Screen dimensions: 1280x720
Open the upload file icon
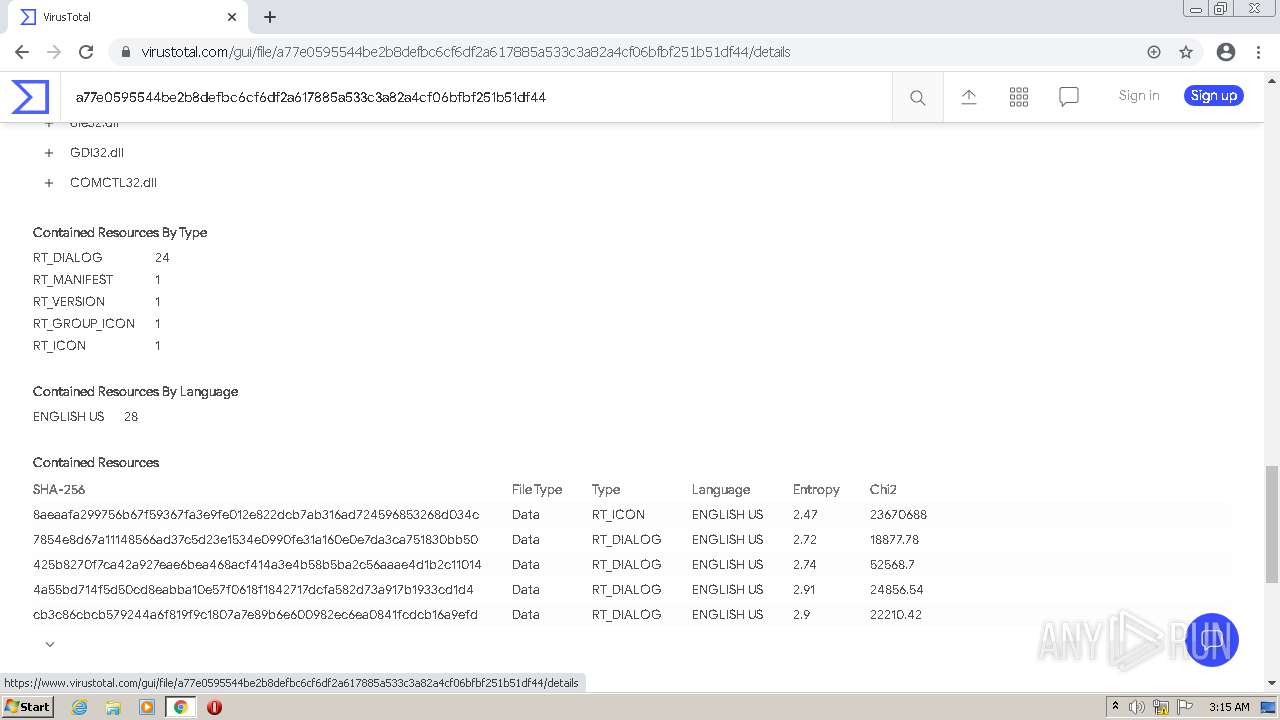(x=969, y=96)
